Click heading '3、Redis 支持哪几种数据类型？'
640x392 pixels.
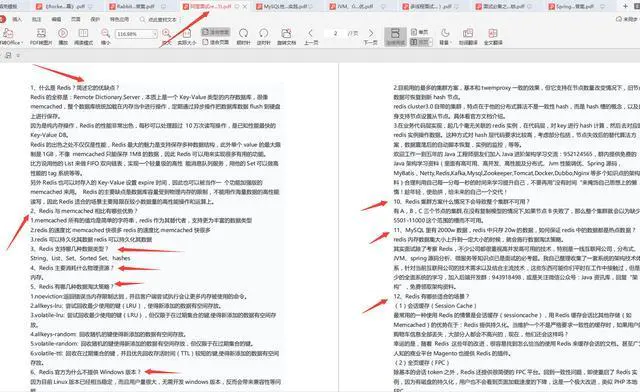[x=69, y=249]
